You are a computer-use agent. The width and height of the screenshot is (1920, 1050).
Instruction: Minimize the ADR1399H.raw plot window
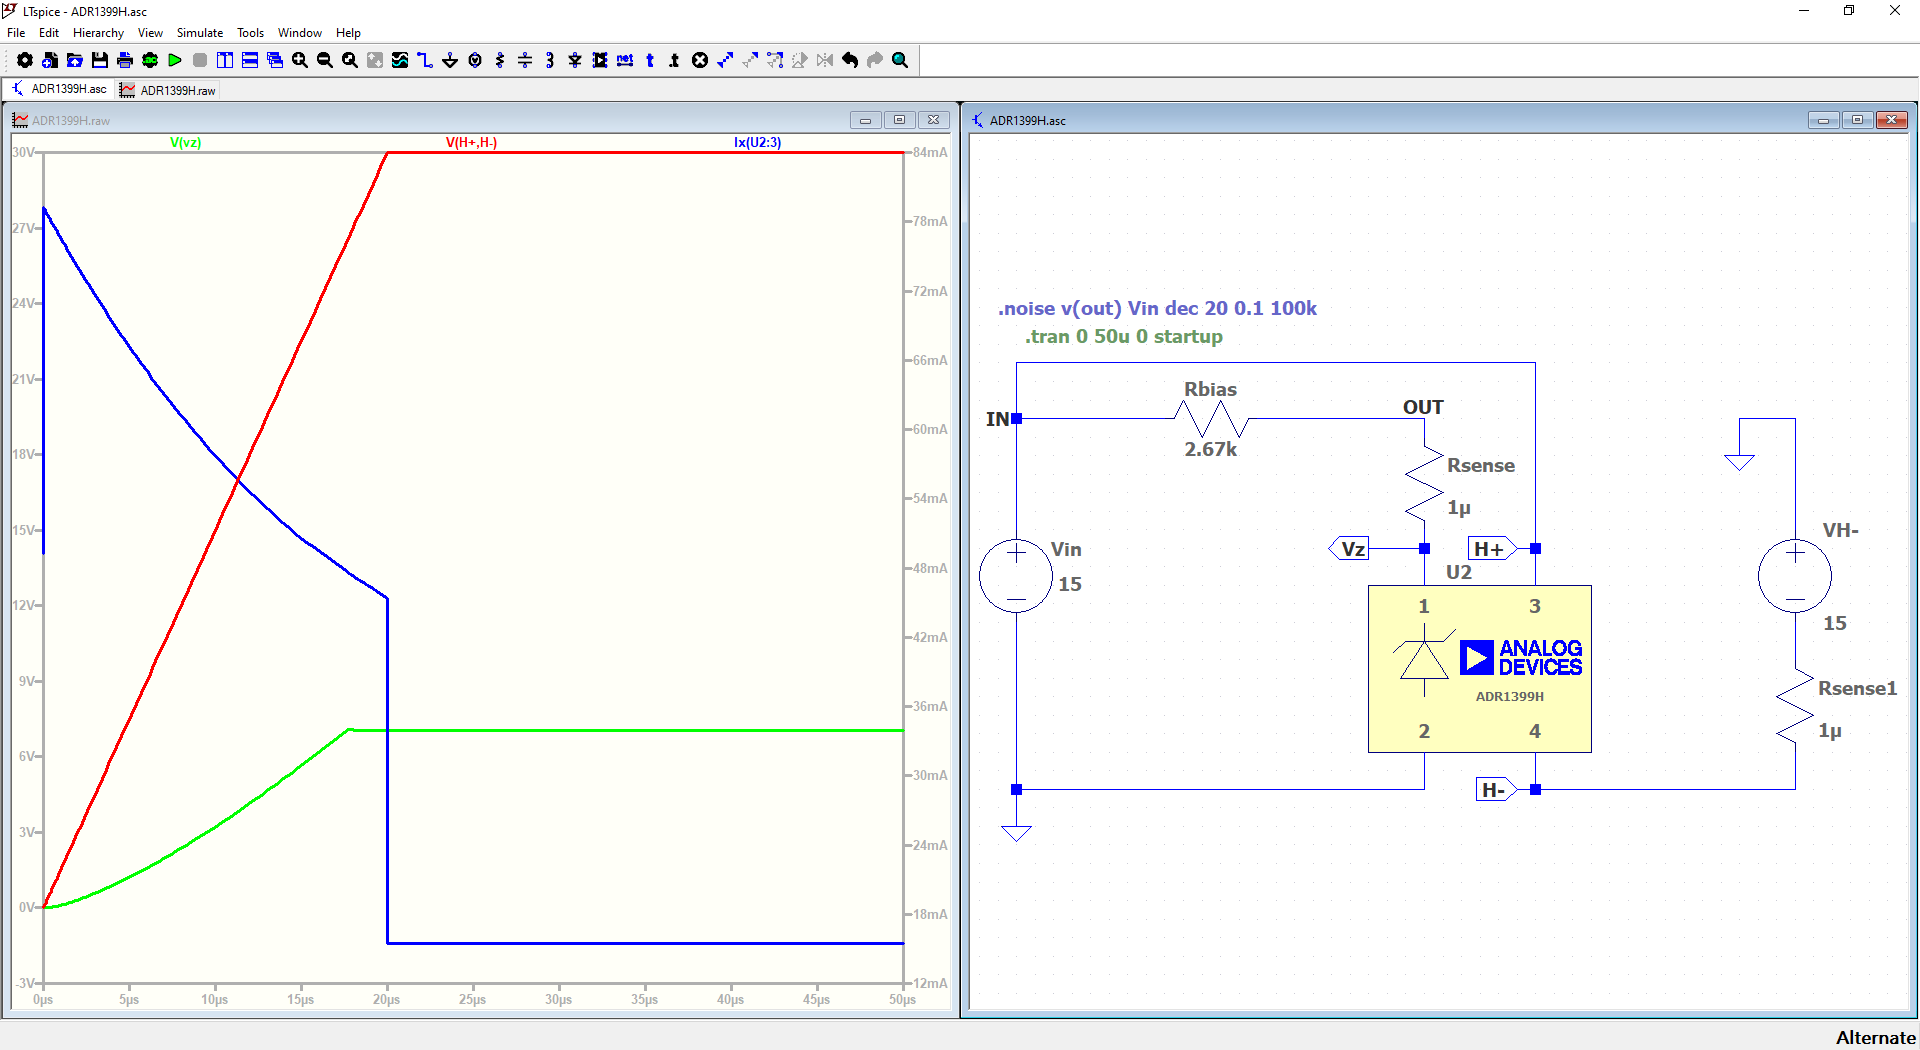coord(865,120)
